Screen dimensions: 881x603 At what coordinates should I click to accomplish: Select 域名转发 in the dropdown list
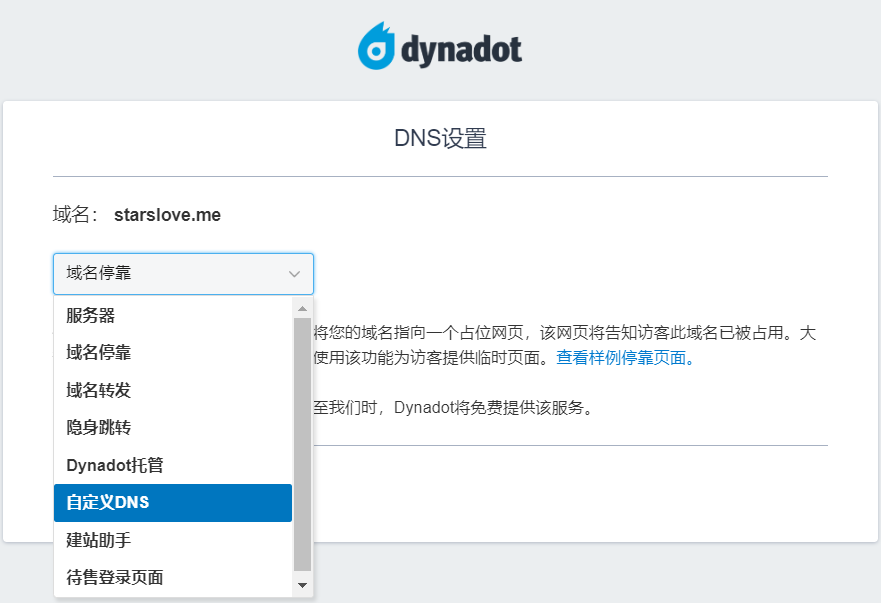click(x=173, y=390)
